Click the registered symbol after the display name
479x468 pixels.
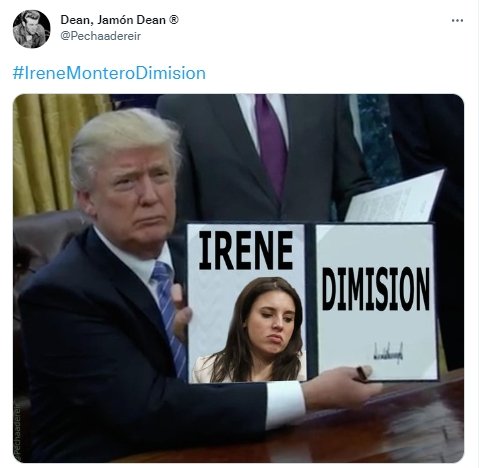174,20
